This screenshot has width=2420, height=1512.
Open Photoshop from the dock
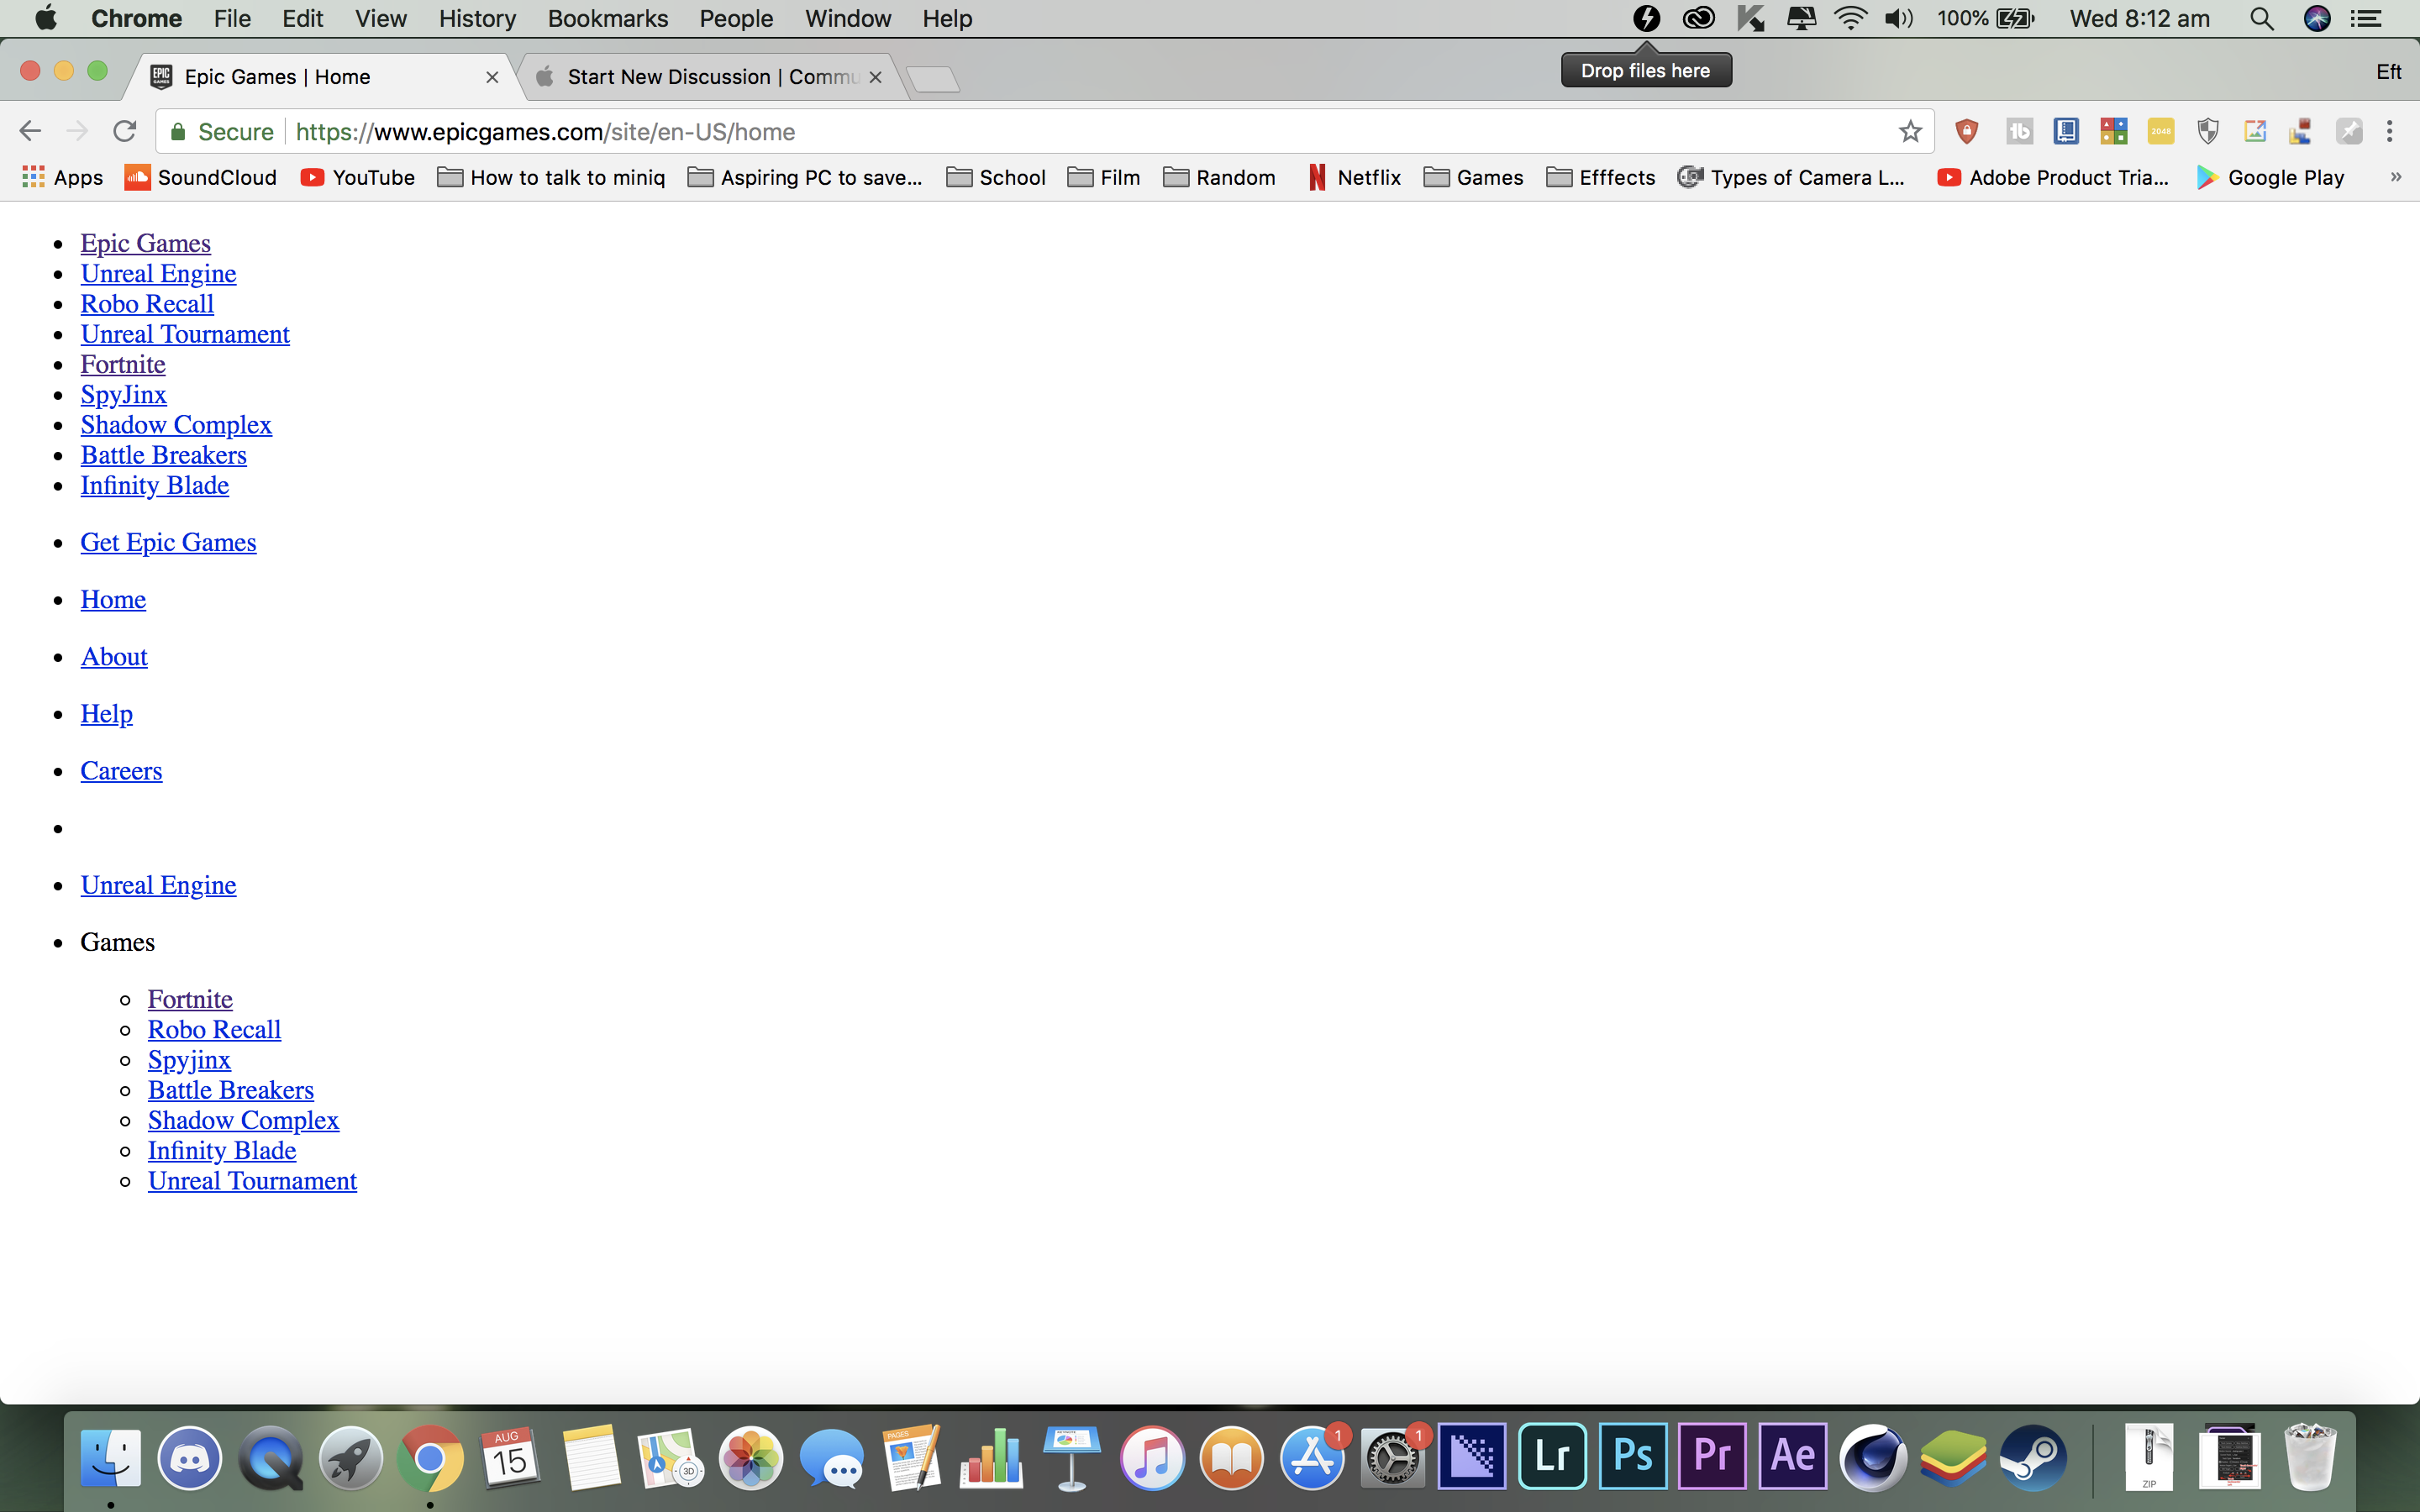(x=1634, y=1456)
